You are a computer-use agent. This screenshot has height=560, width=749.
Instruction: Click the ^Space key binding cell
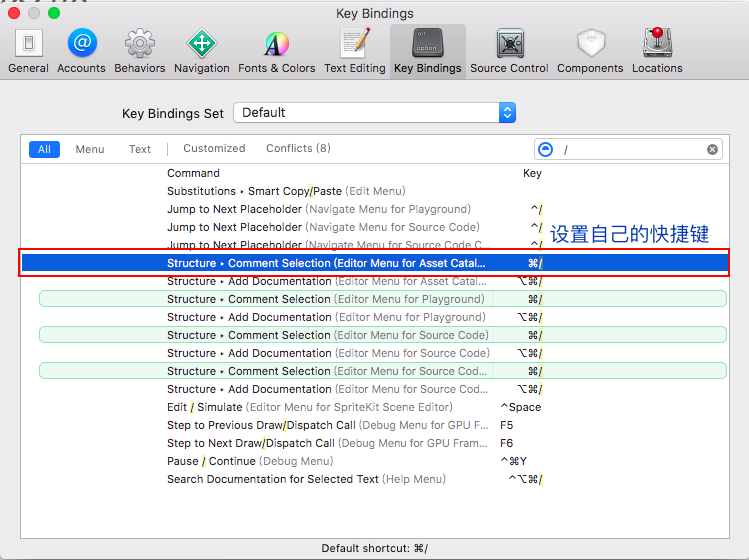click(x=521, y=407)
